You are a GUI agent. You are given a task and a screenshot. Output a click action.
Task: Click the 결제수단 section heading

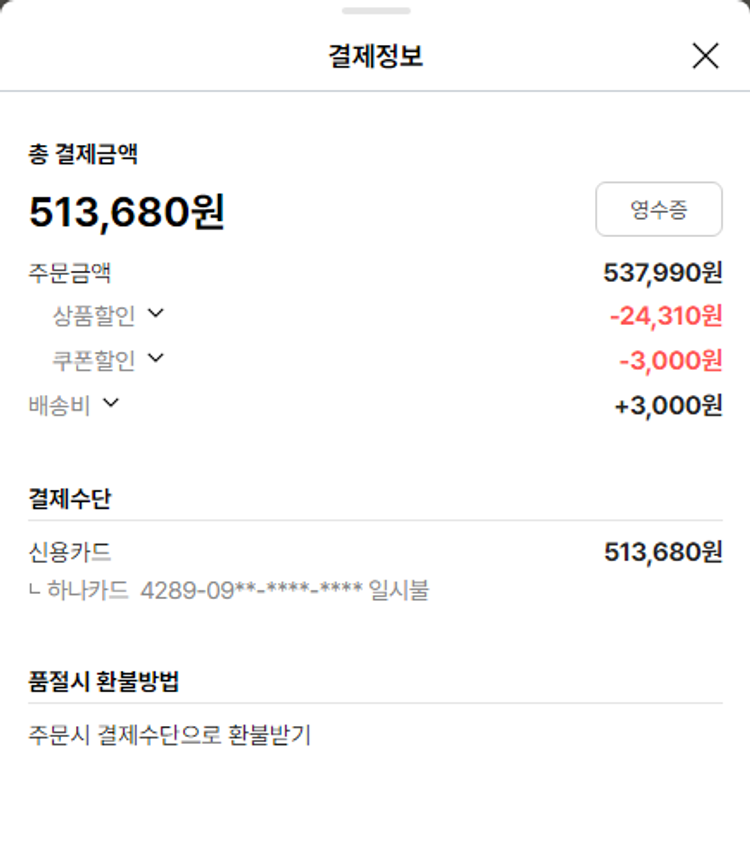coord(70,498)
